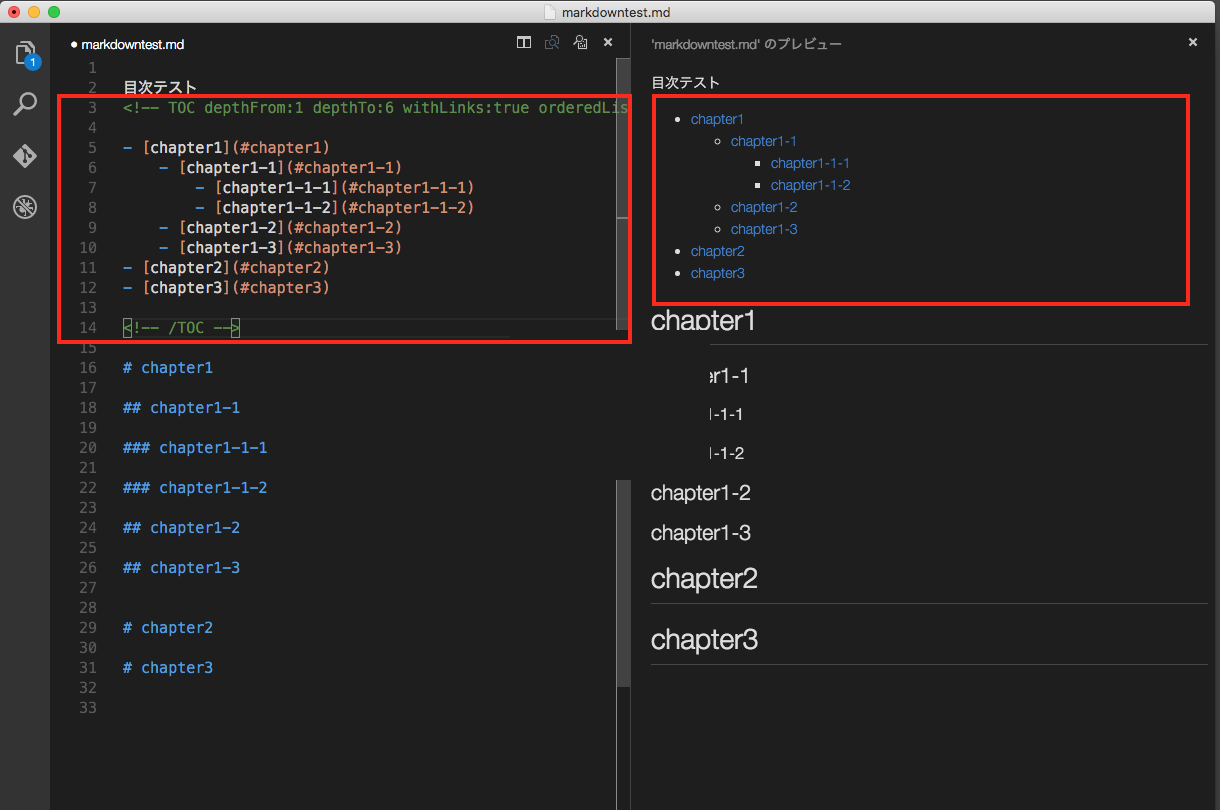Open the Markdown preview
Image resolution: width=1220 pixels, height=810 pixels.
552,43
